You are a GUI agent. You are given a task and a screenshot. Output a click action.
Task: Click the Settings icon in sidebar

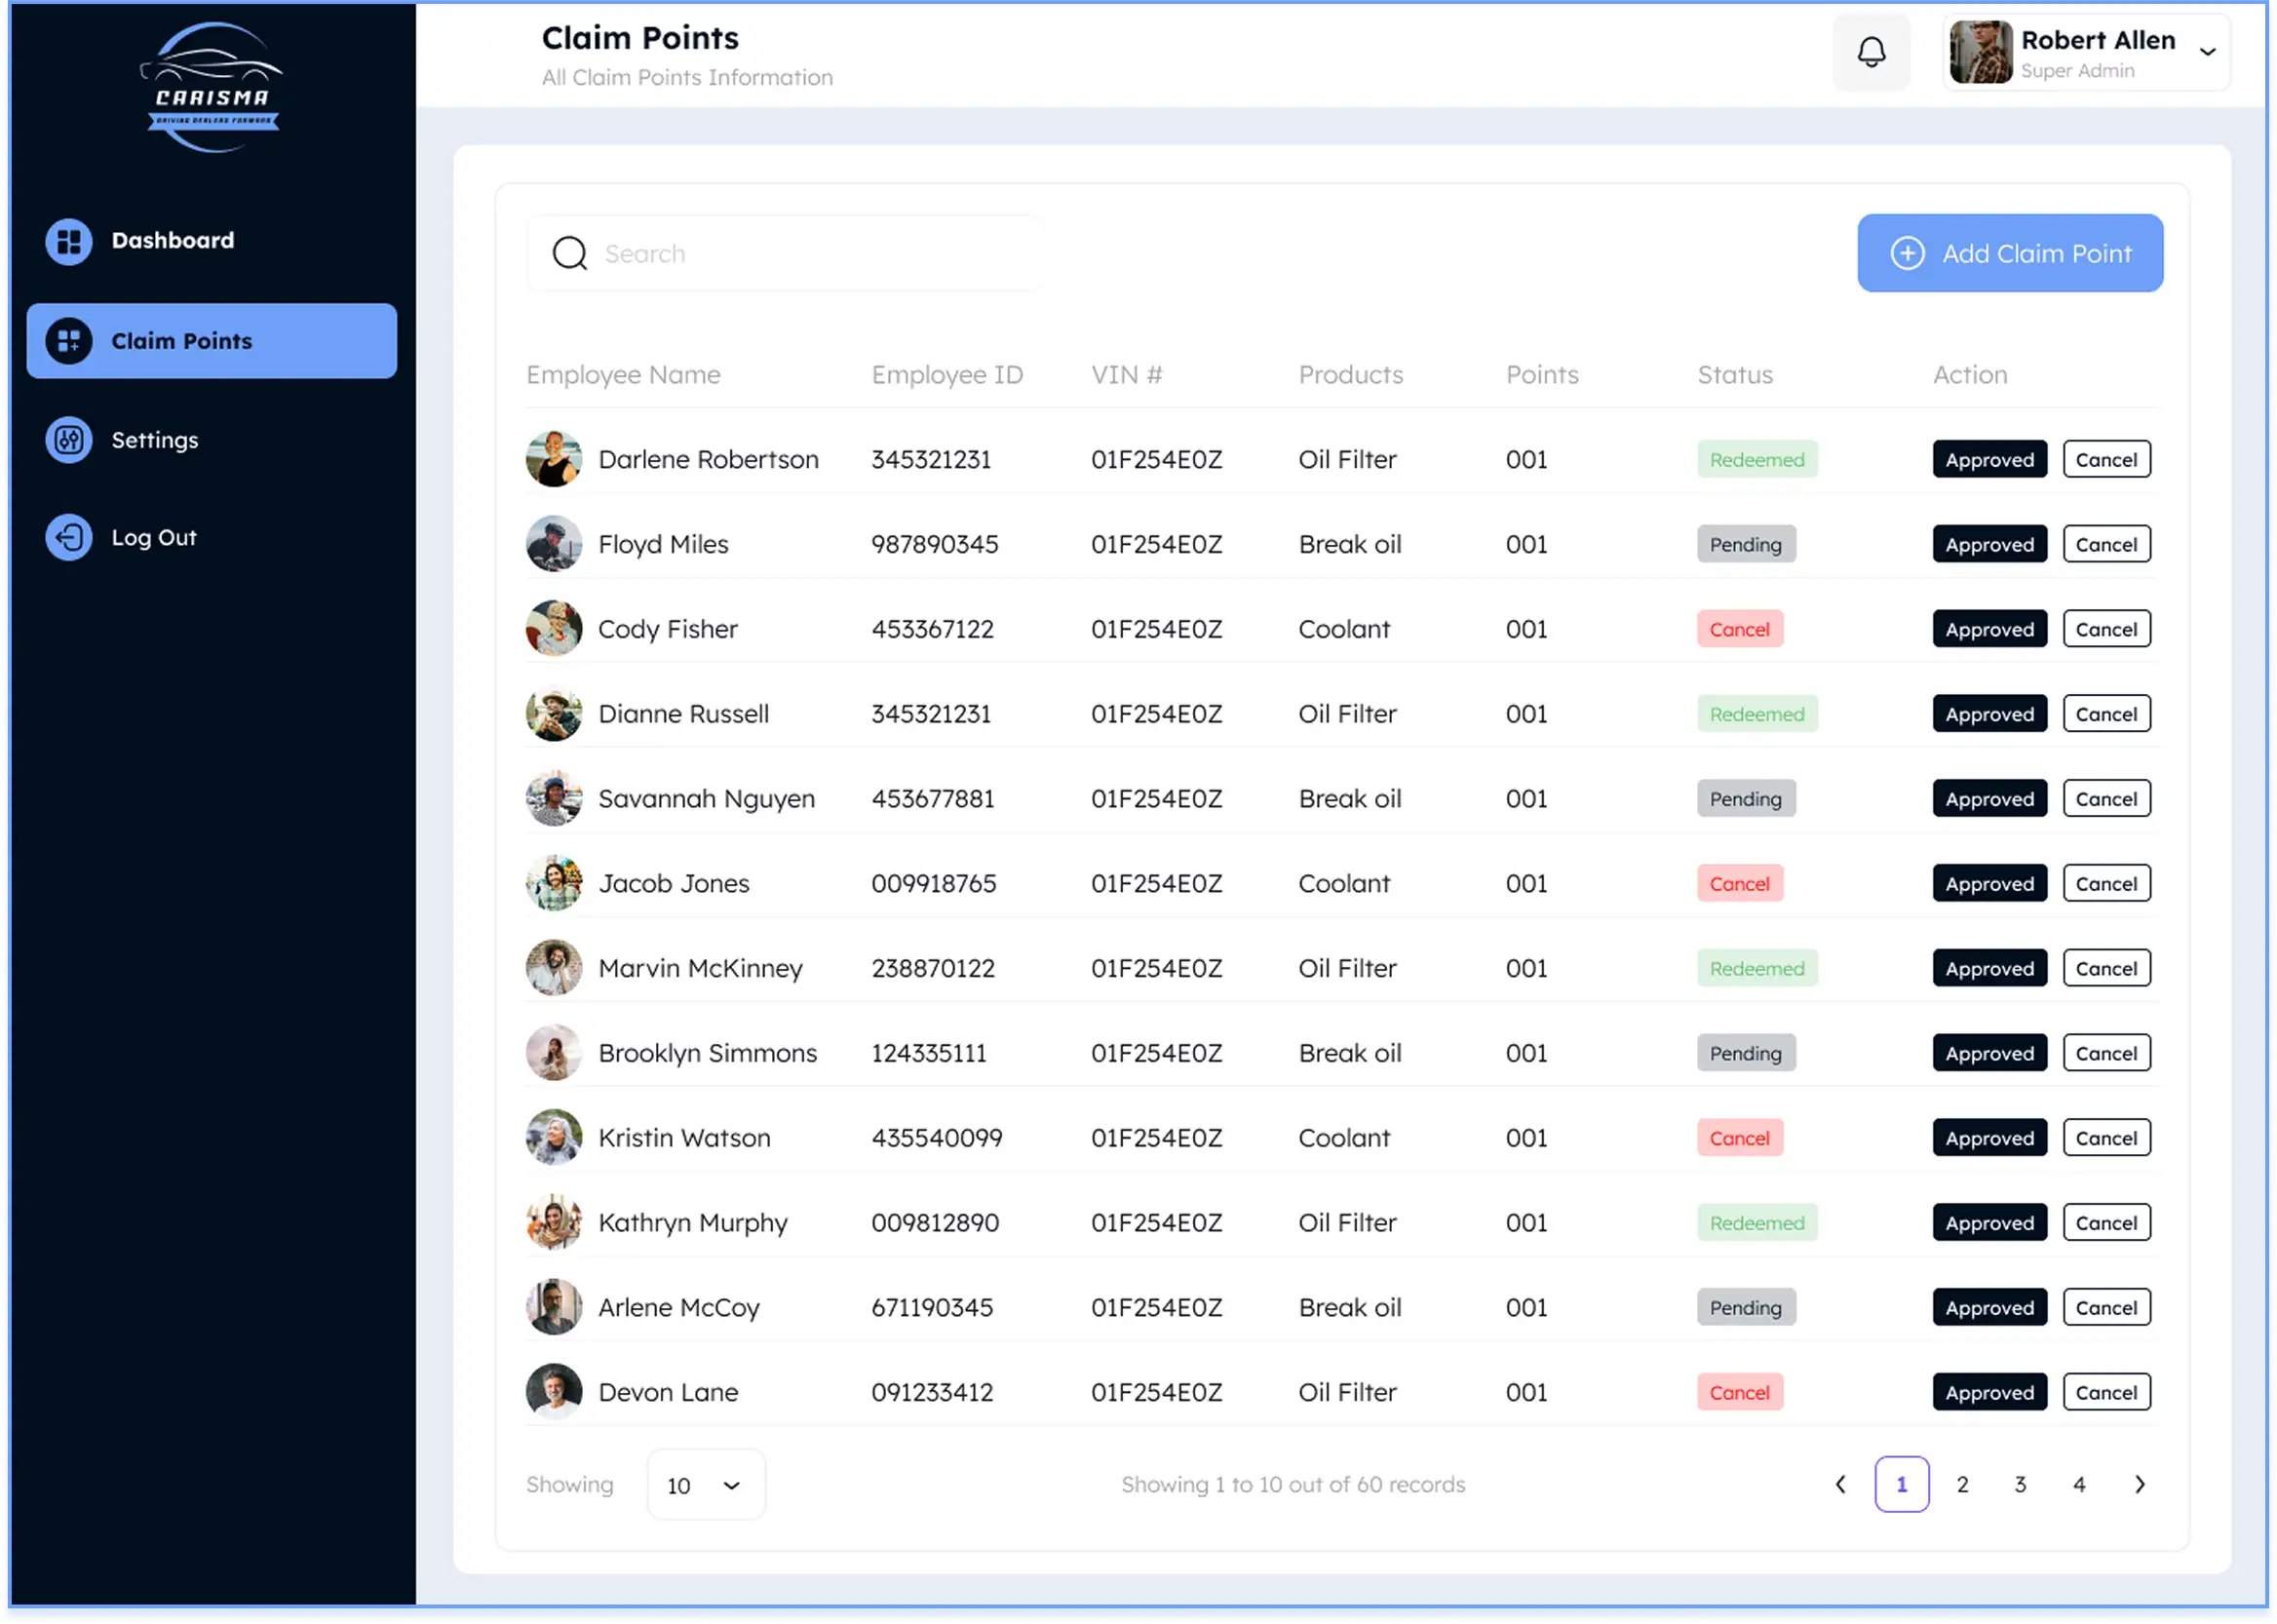(69, 440)
